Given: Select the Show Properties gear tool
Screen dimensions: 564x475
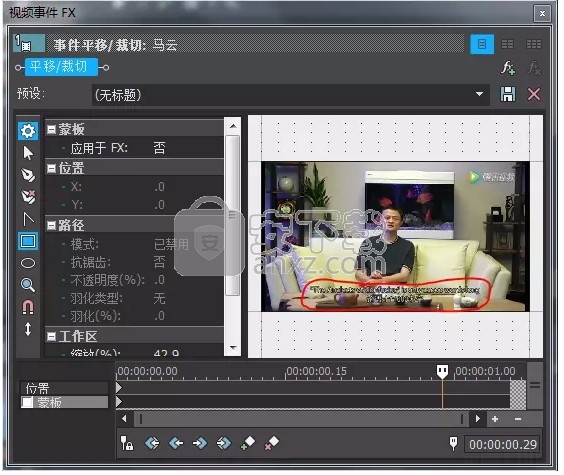Looking at the screenshot, I should 28,131.
